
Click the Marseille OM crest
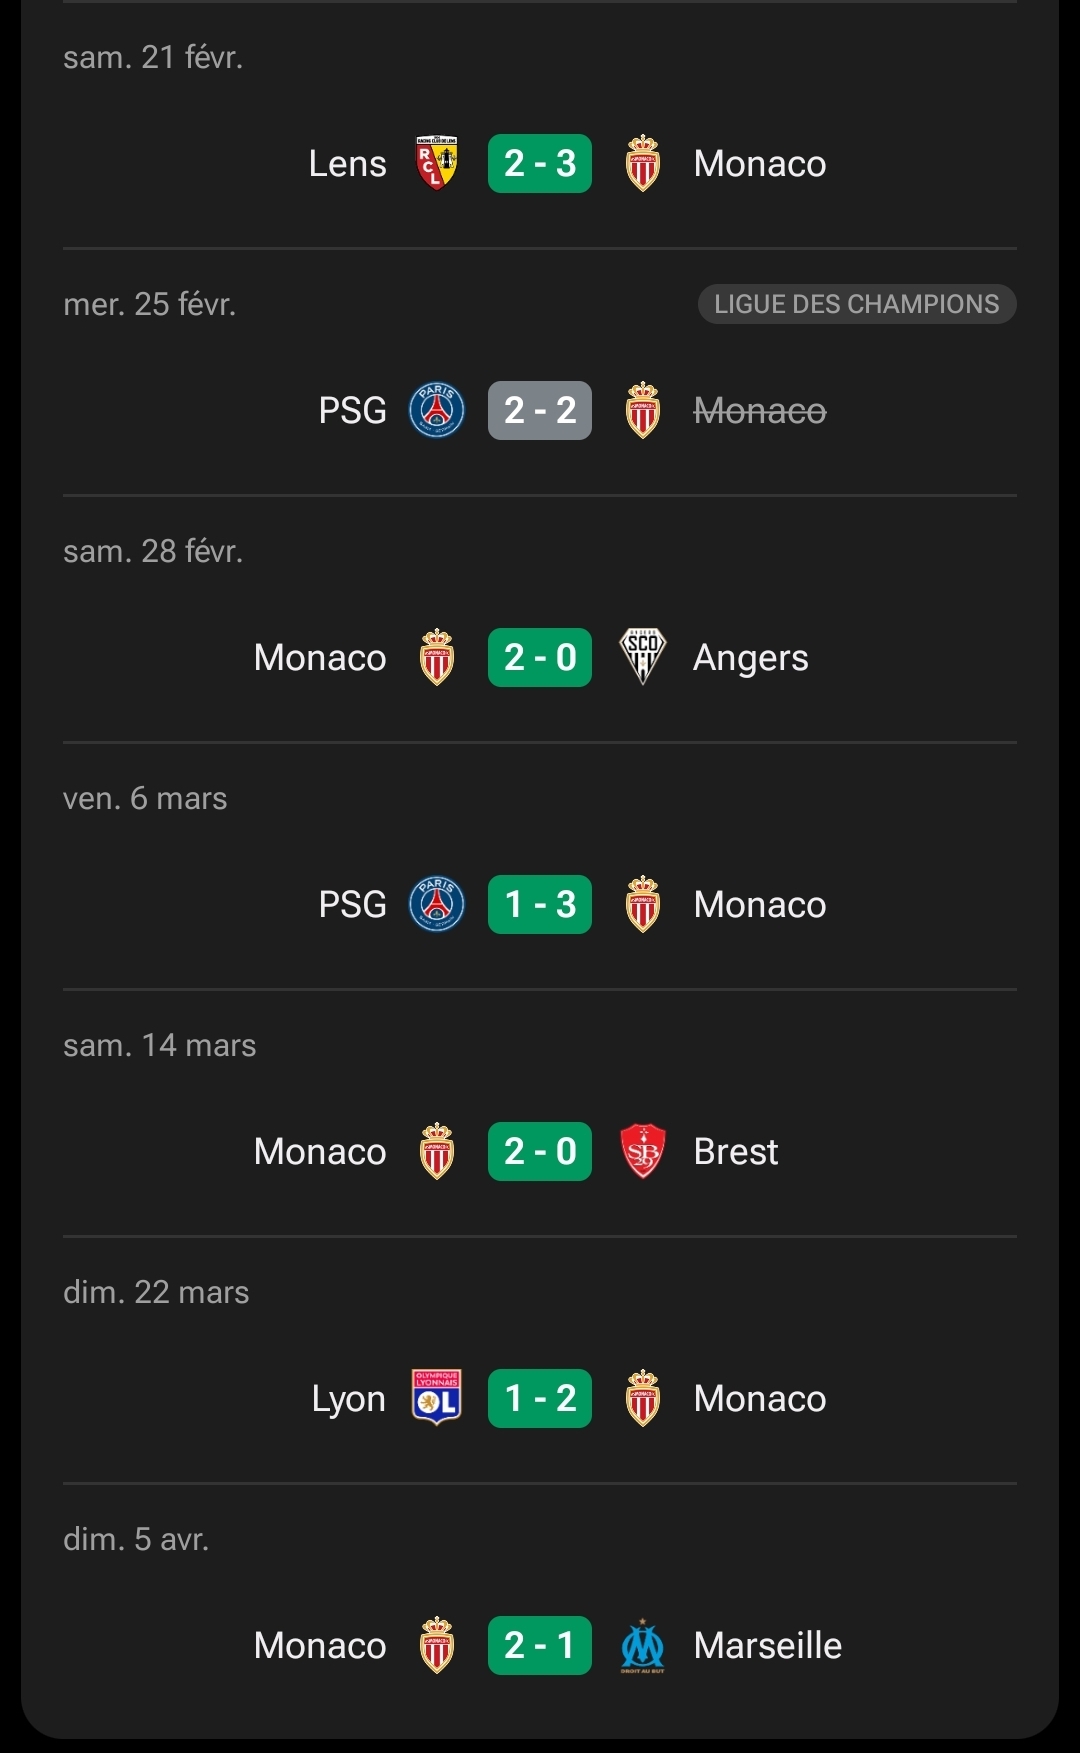point(642,1645)
